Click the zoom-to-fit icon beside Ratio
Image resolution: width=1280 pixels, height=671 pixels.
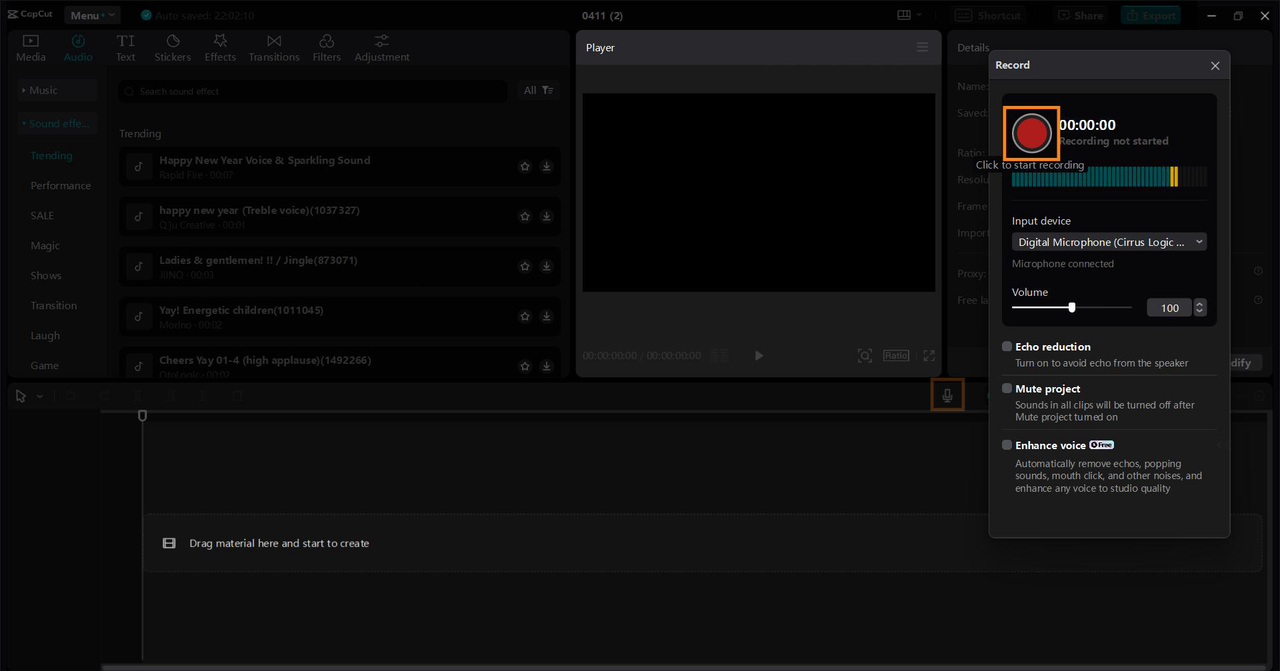click(865, 355)
